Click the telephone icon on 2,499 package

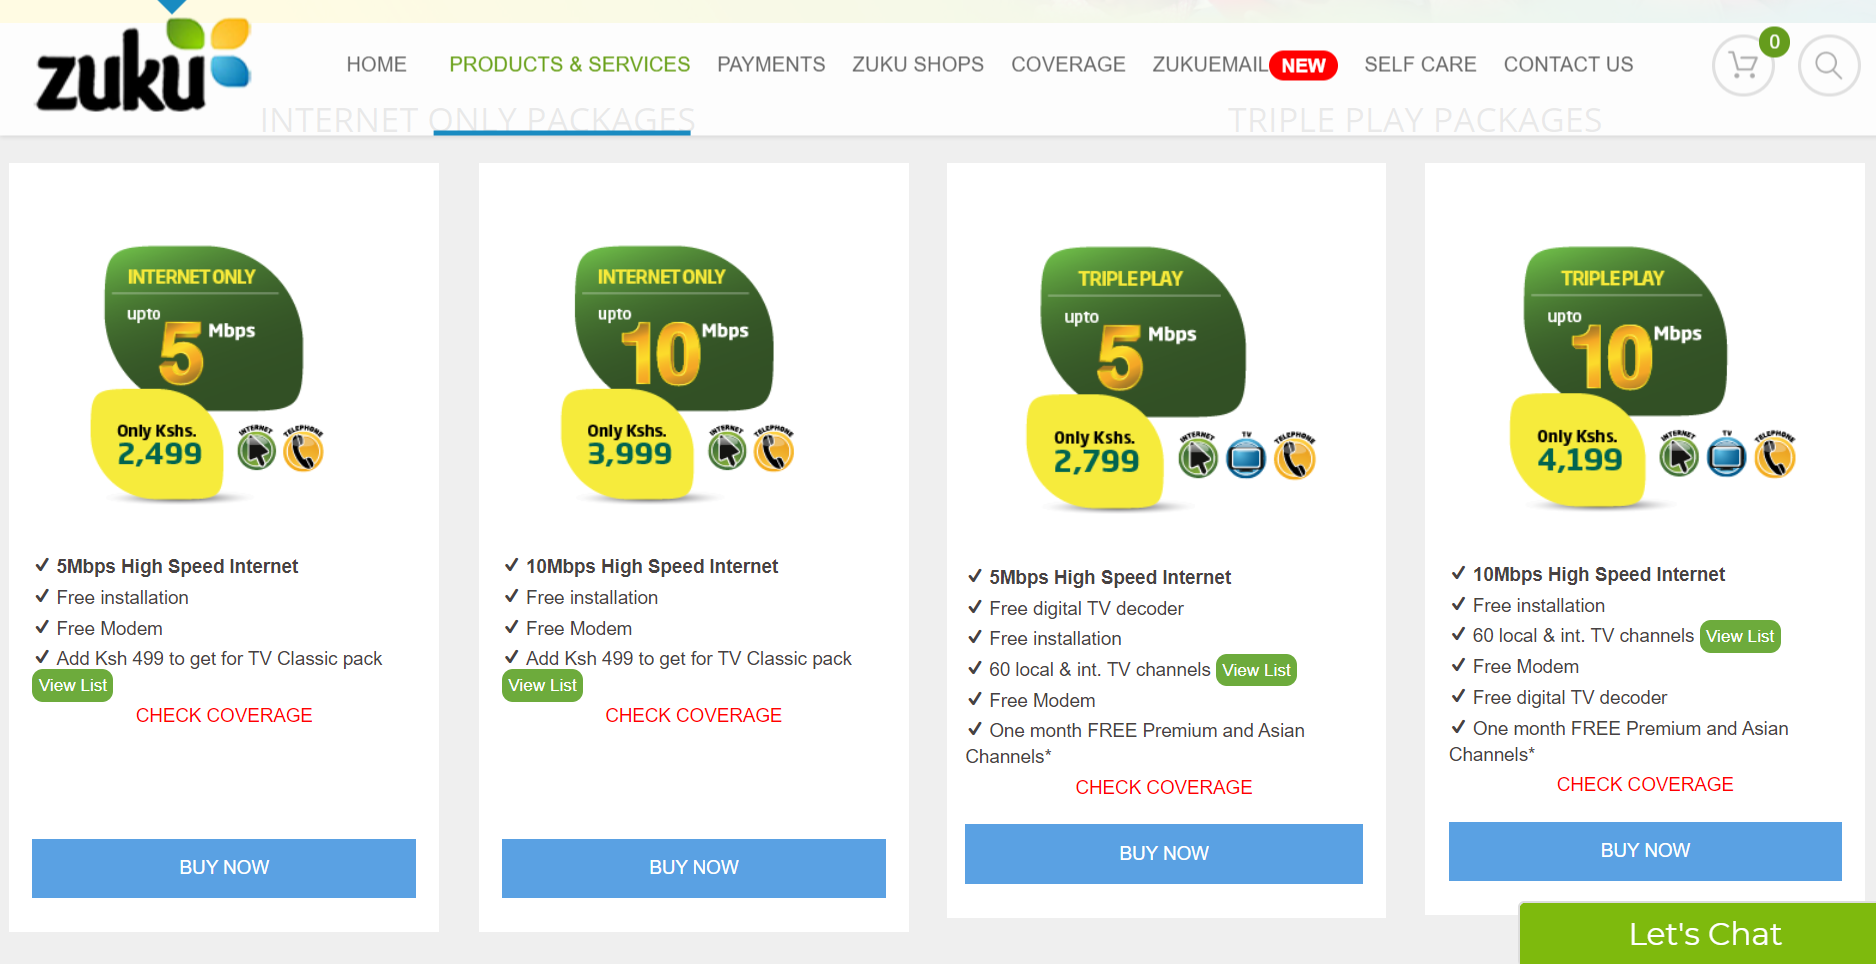tap(303, 449)
